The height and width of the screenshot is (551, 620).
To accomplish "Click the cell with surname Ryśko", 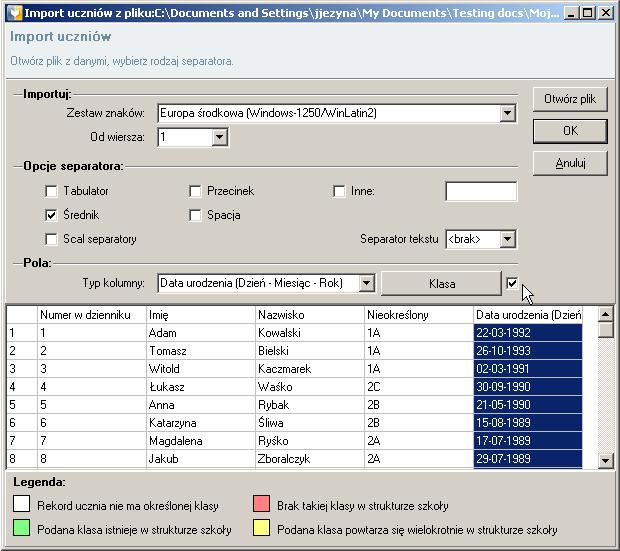I will click(x=310, y=441).
